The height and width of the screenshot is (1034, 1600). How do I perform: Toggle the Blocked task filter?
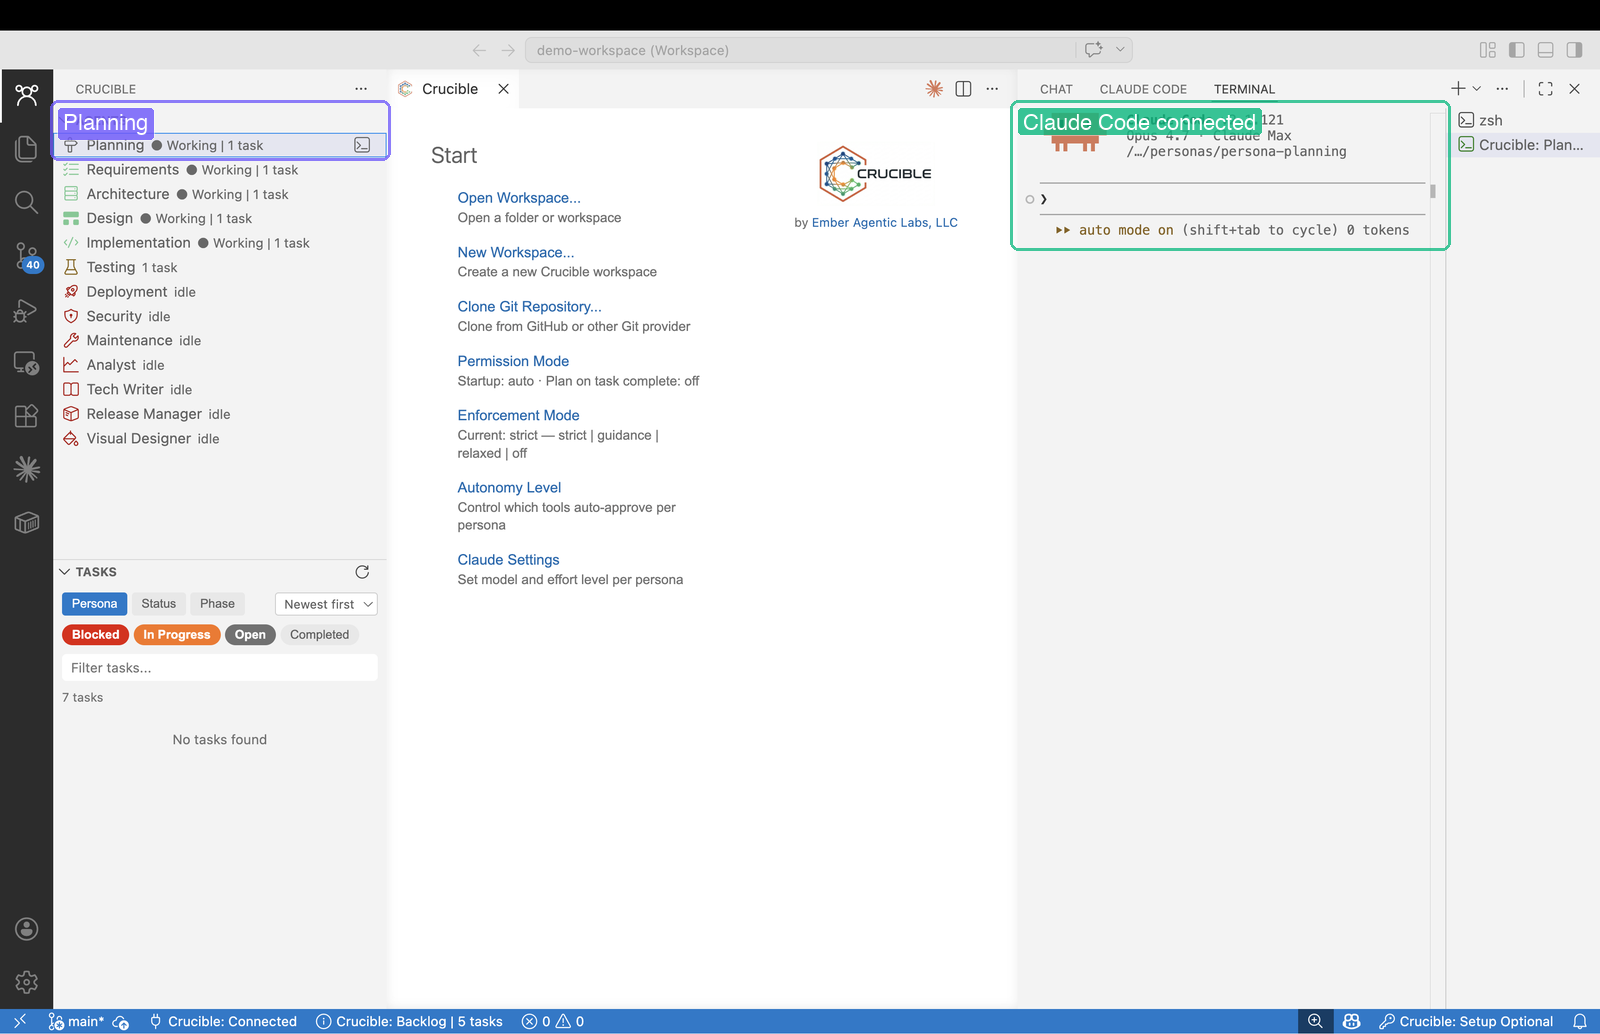coord(94,634)
